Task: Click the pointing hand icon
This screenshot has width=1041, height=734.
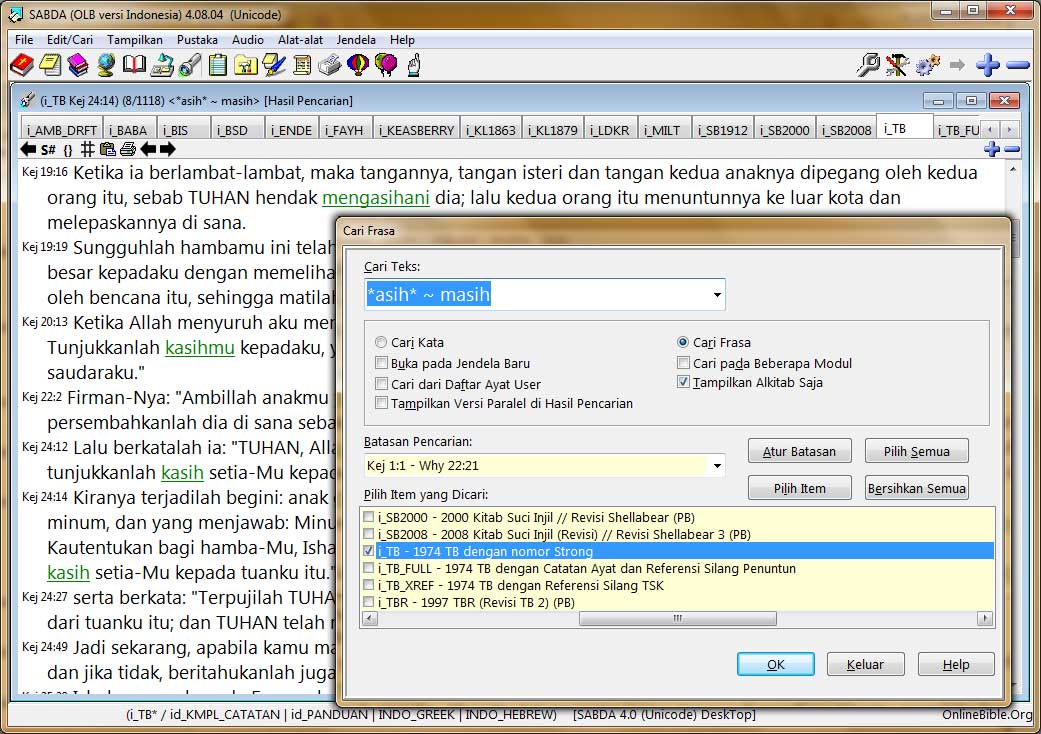Action: click(414, 65)
